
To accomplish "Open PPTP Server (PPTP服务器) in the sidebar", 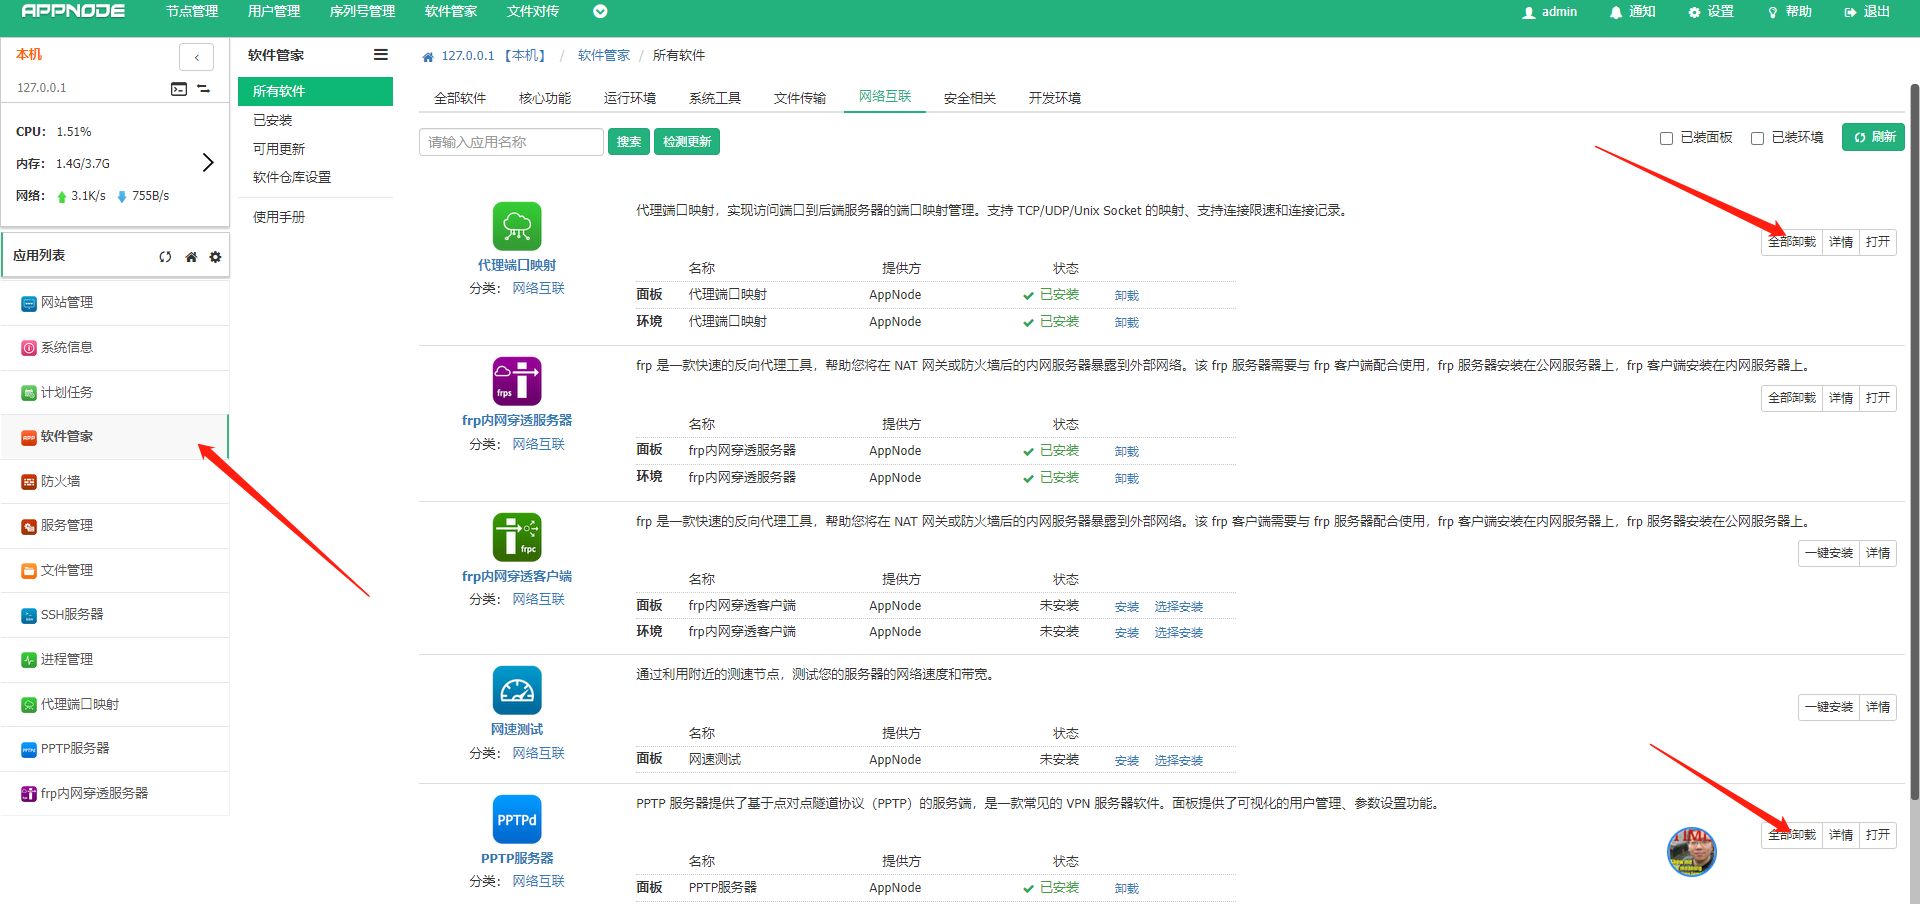I will click(x=115, y=749).
